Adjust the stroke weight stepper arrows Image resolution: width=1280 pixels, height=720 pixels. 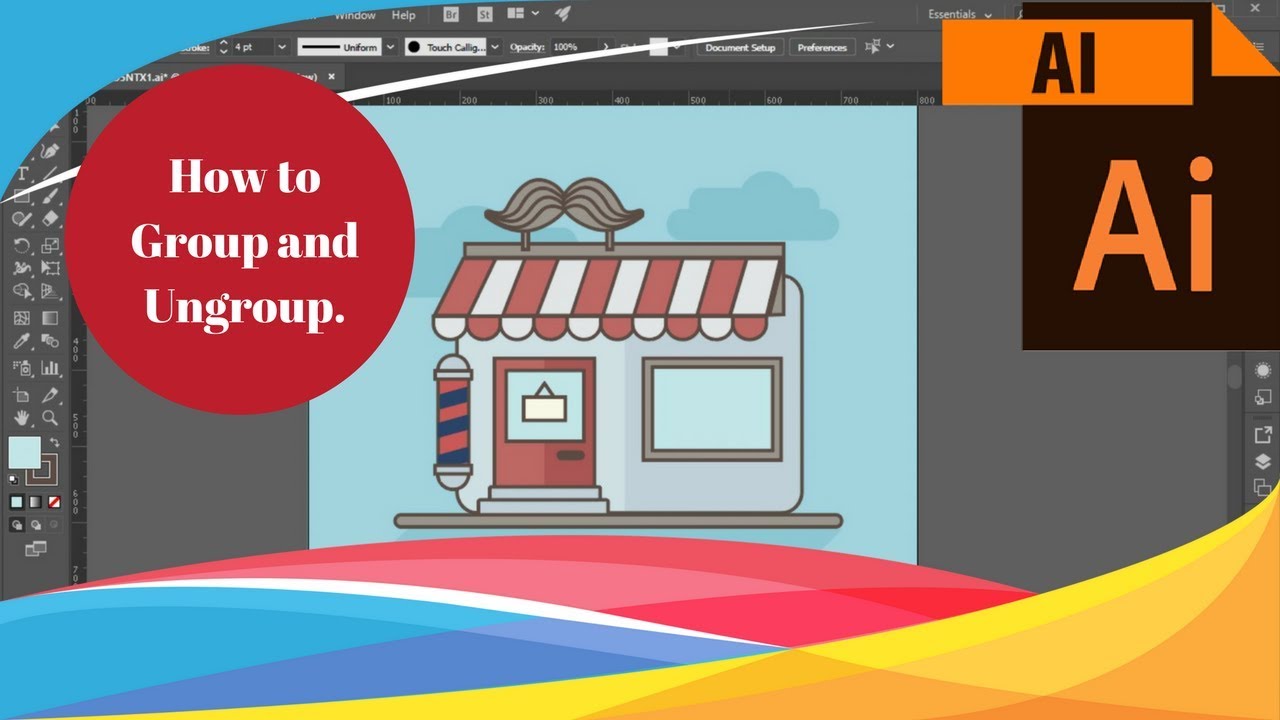coord(223,47)
